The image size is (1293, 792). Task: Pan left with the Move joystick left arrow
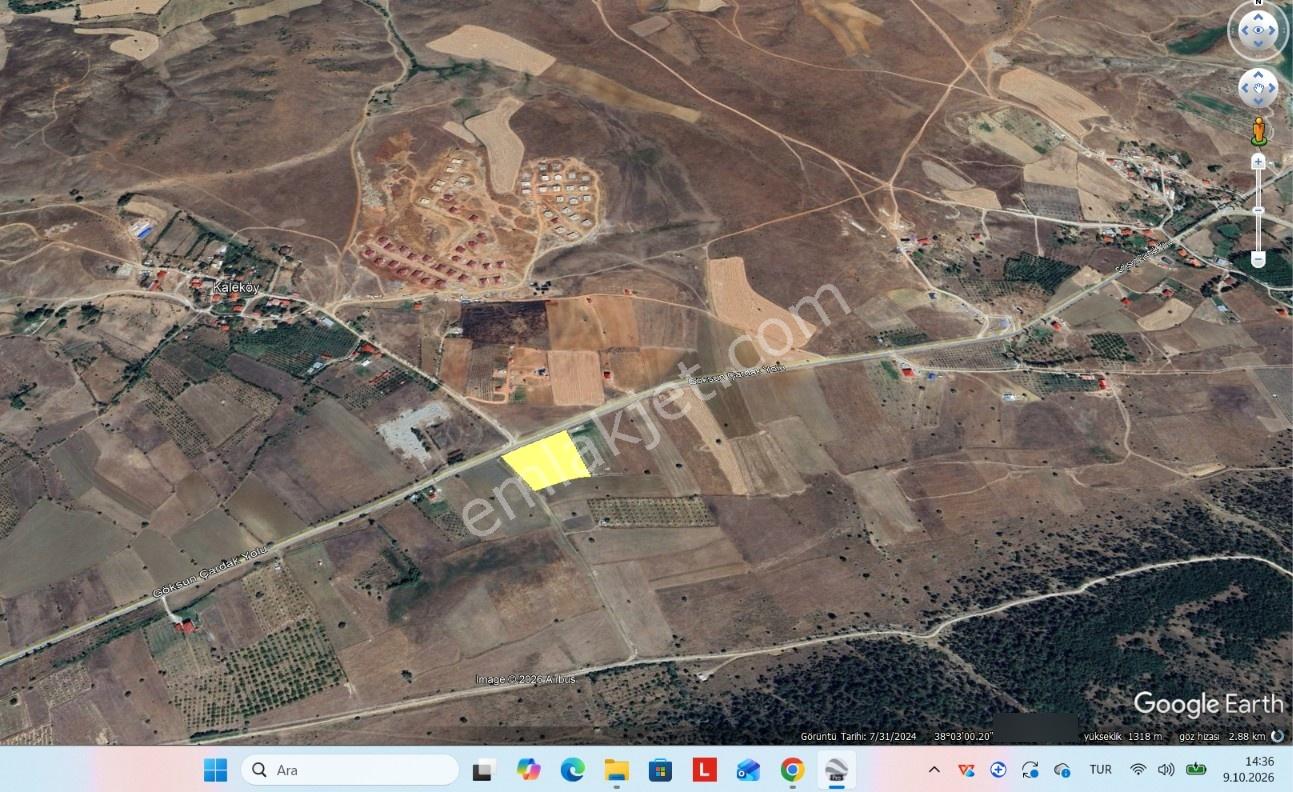[1243, 89]
